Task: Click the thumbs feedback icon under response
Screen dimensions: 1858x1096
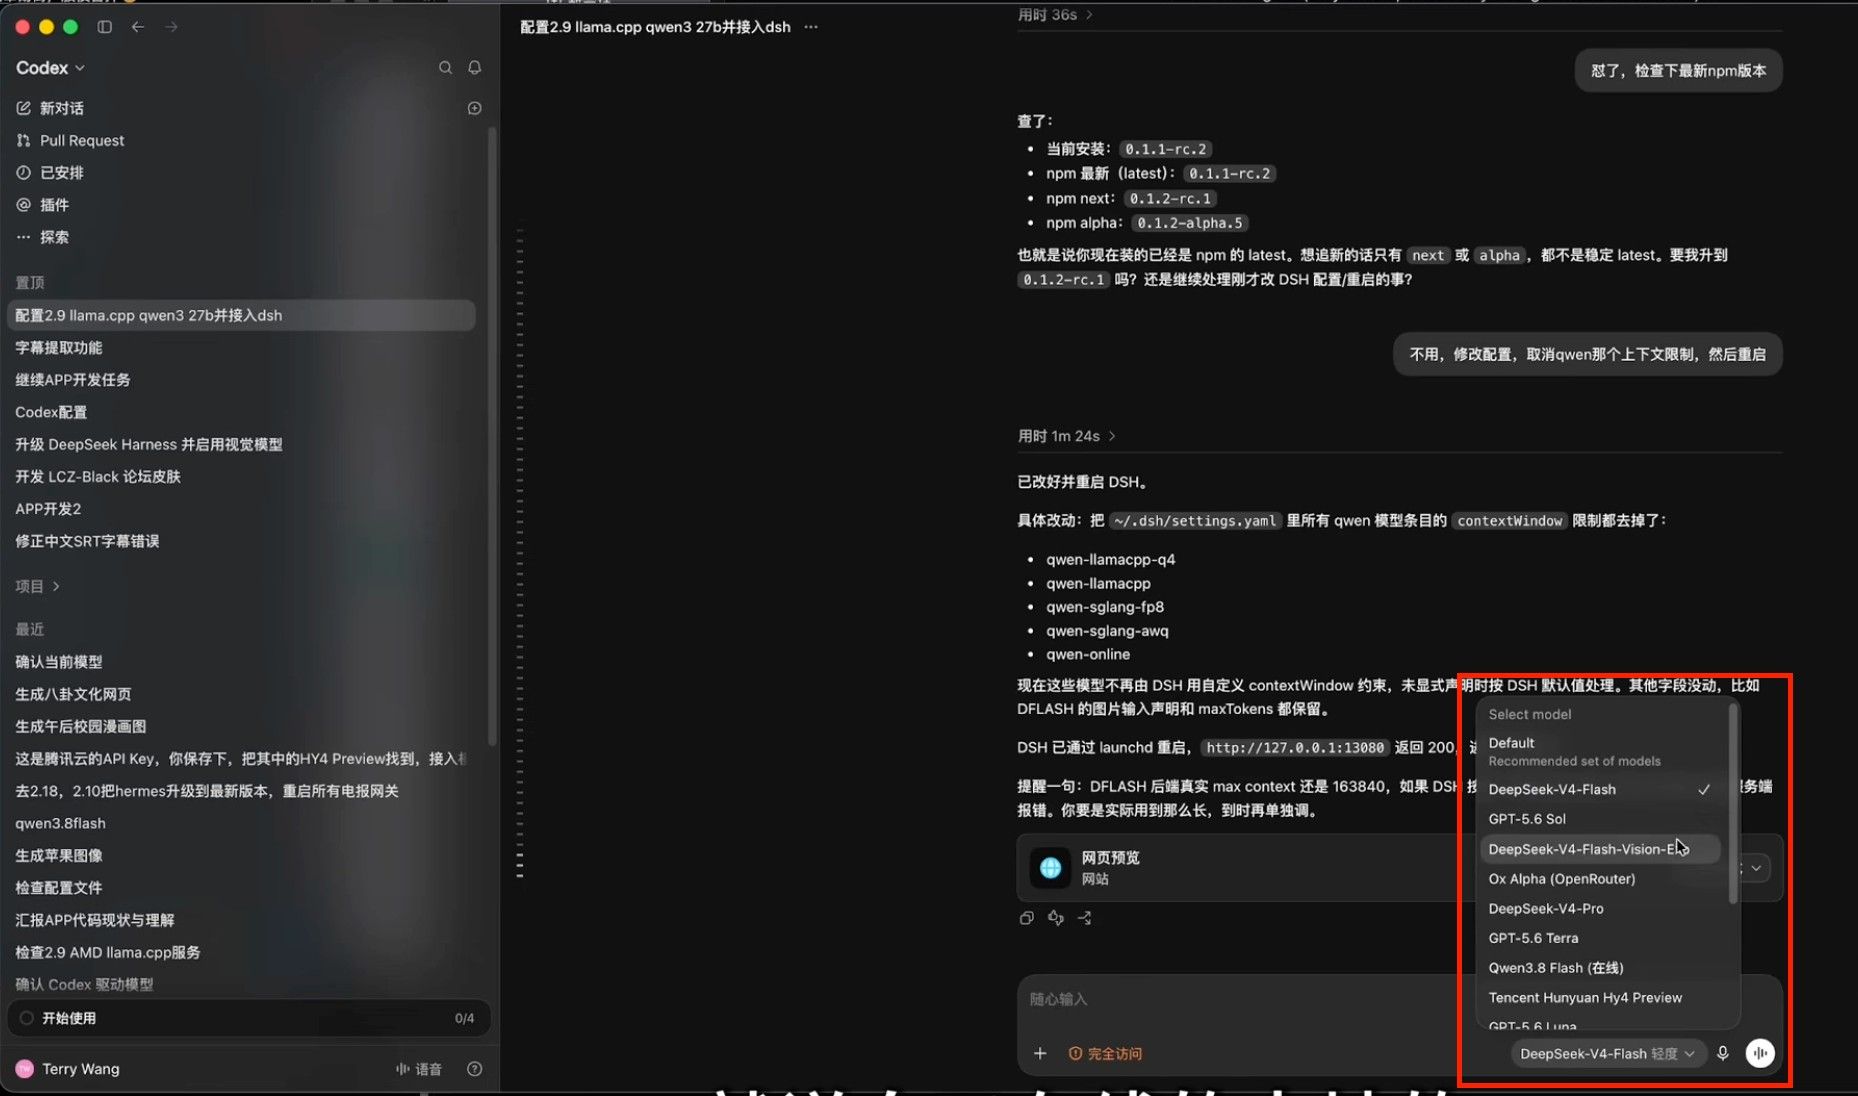Action: click(1056, 918)
